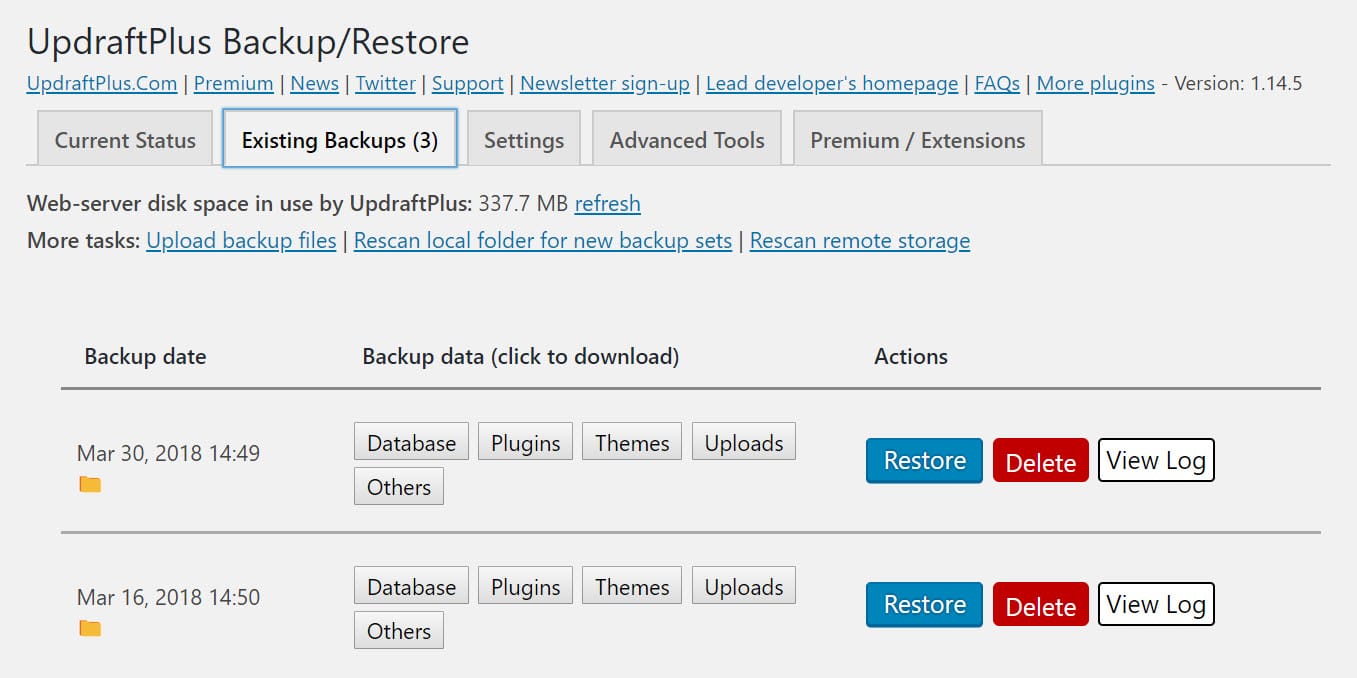Click the Actions column header
This screenshot has height=678, width=1357.
click(911, 357)
